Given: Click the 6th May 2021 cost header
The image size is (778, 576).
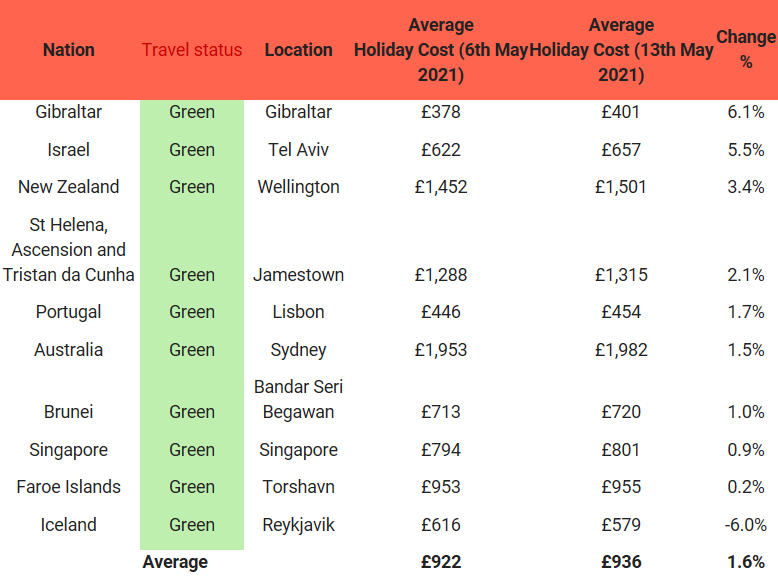Looking at the screenshot, I should [441, 50].
